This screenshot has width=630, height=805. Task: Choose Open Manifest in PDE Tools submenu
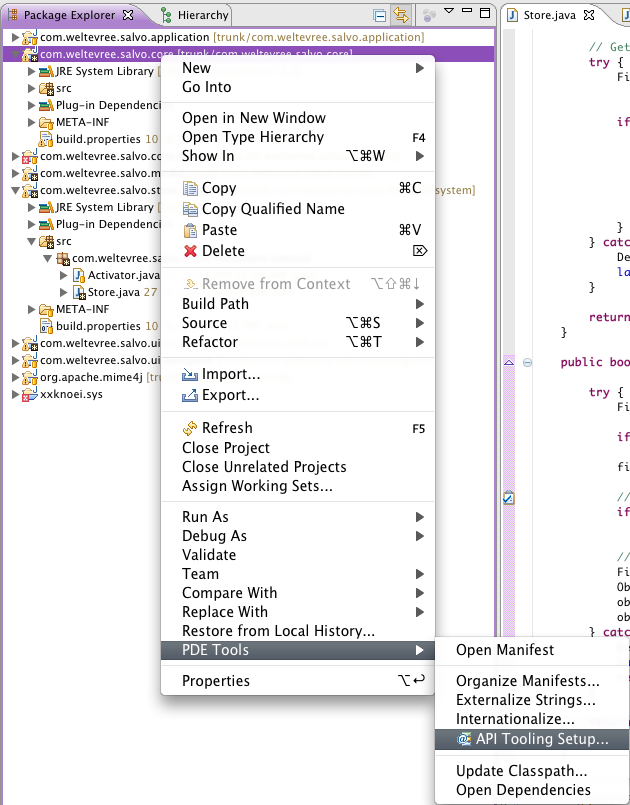pos(532,650)
